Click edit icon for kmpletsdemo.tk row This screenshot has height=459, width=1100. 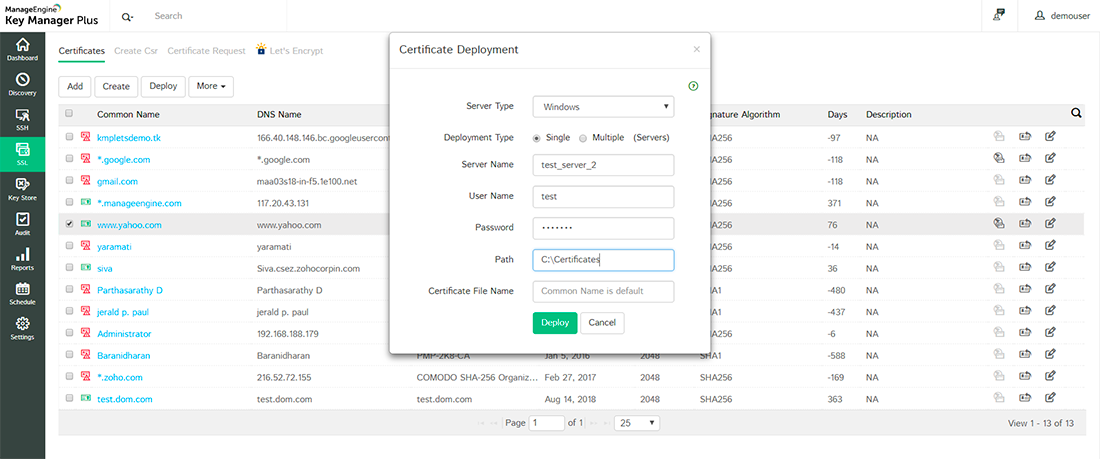tap(1050, 137)
